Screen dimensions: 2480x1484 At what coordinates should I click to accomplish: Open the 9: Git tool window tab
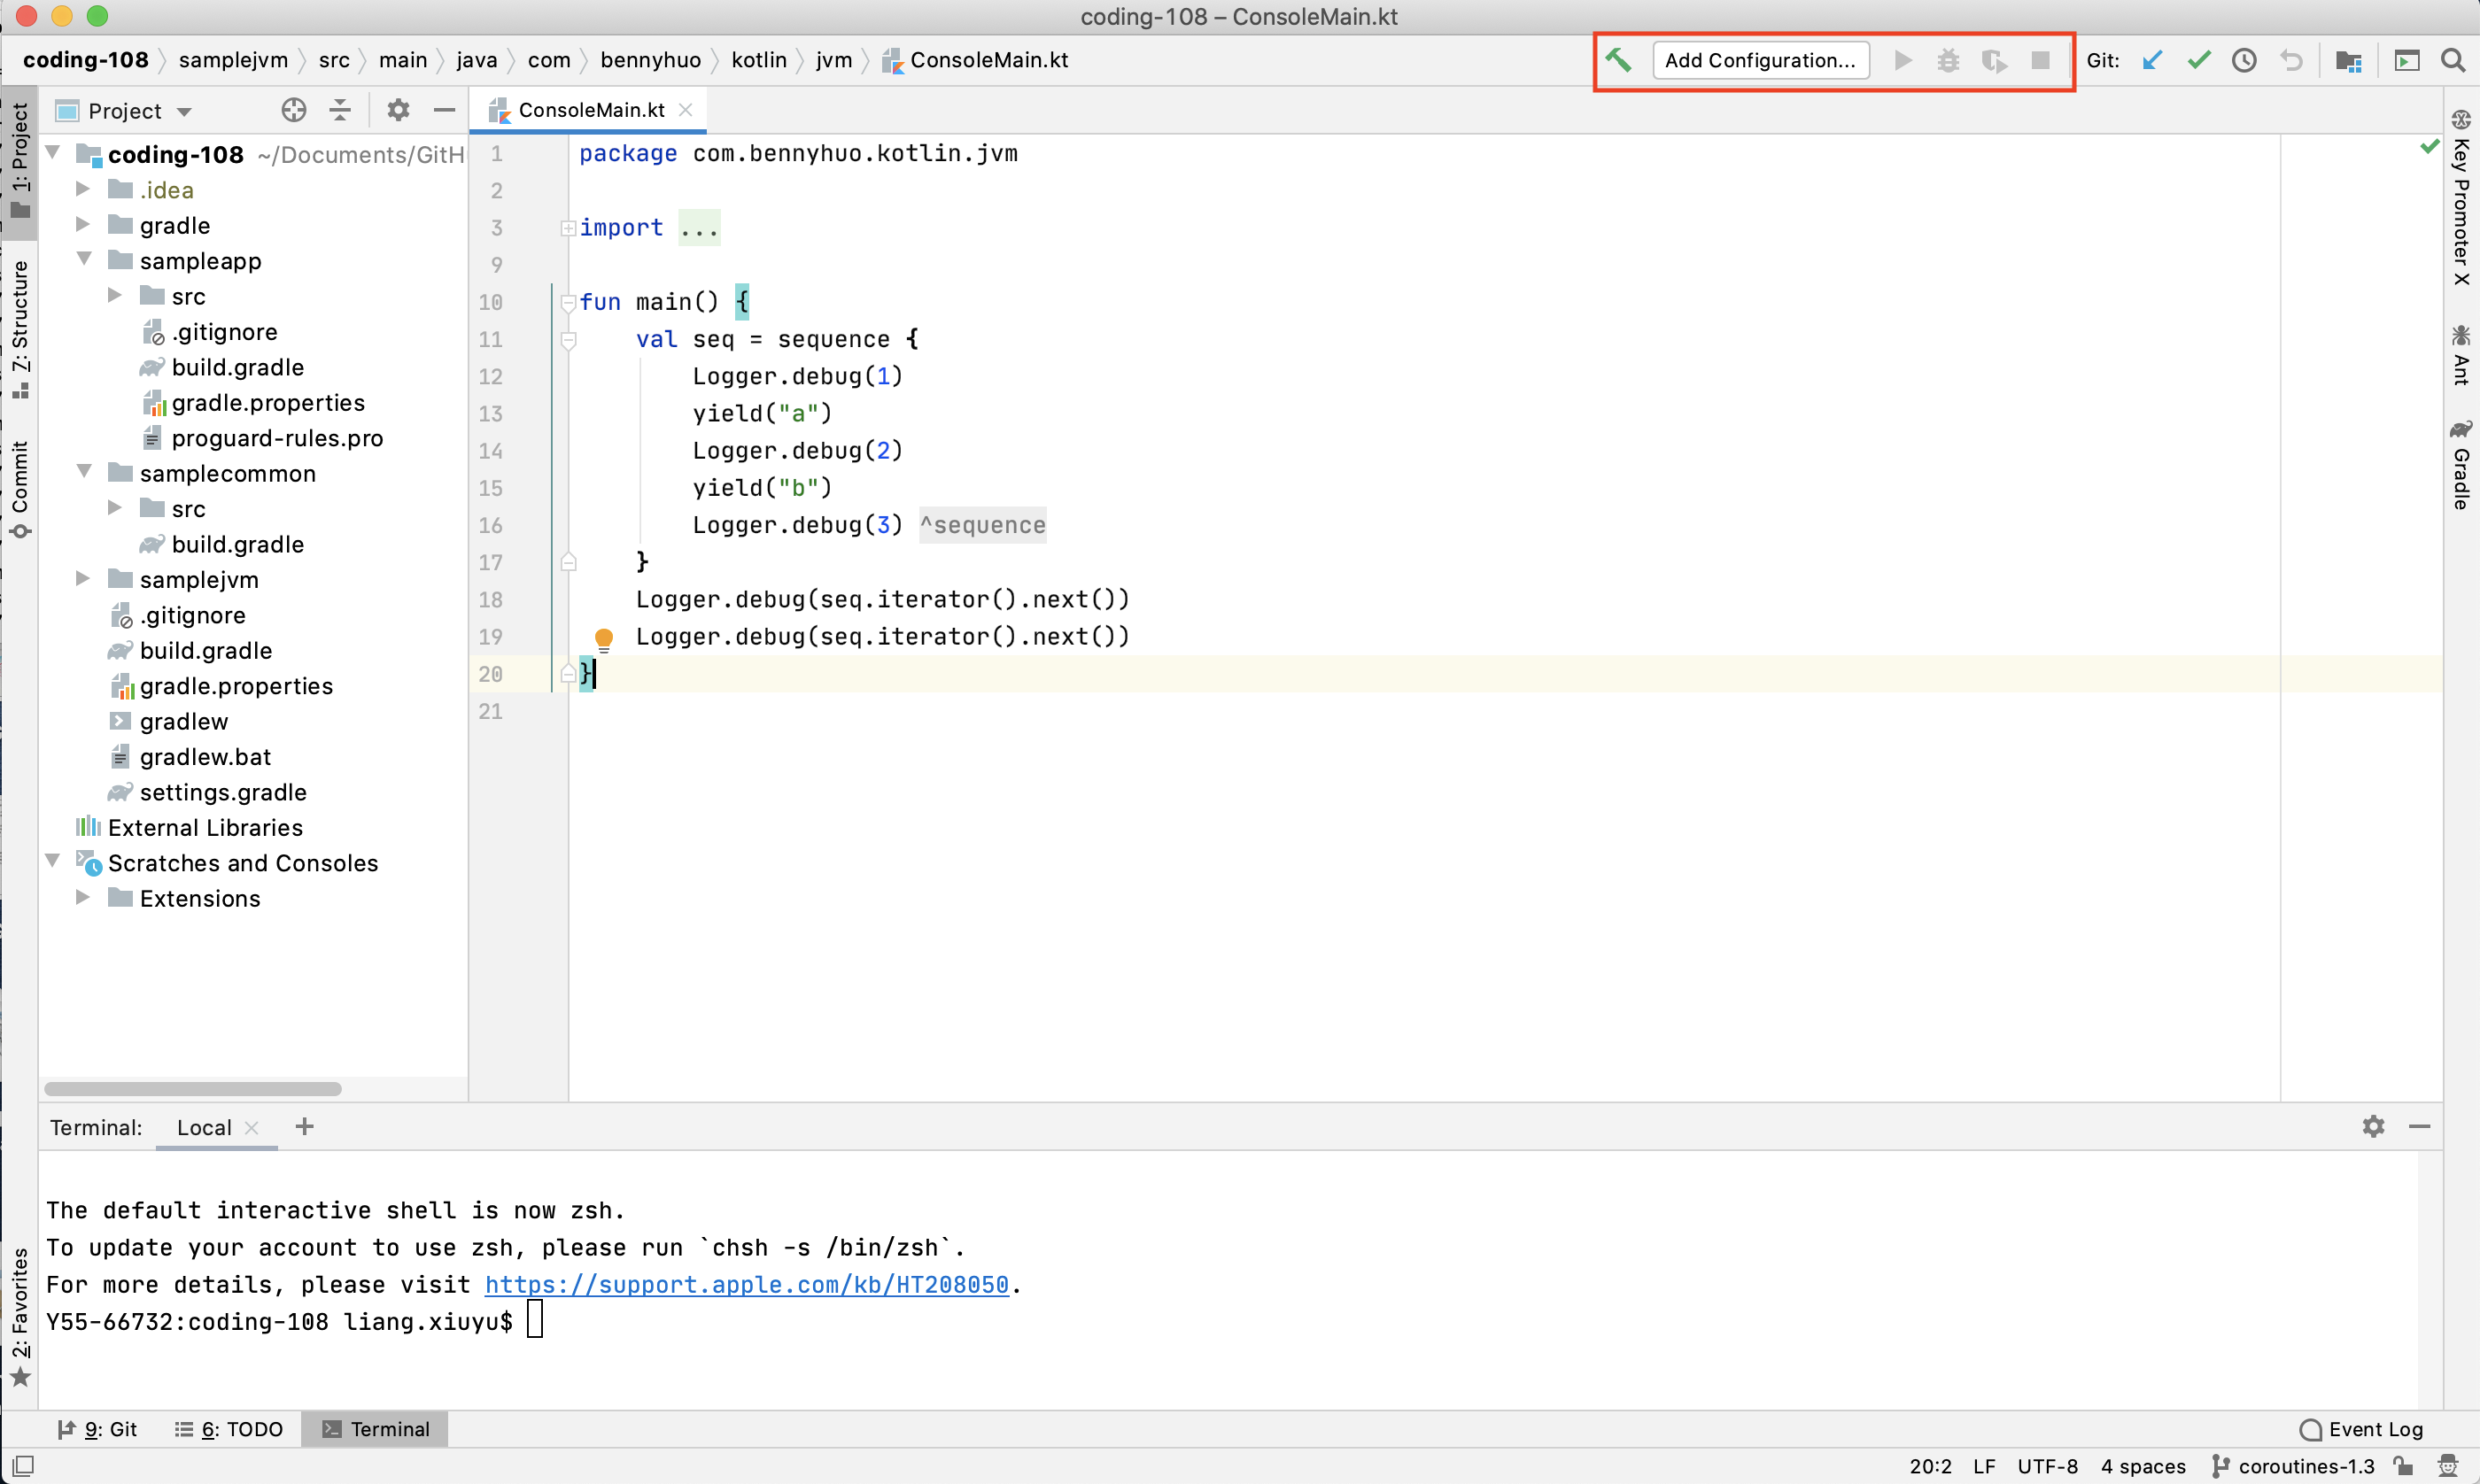click(97, 1429)
